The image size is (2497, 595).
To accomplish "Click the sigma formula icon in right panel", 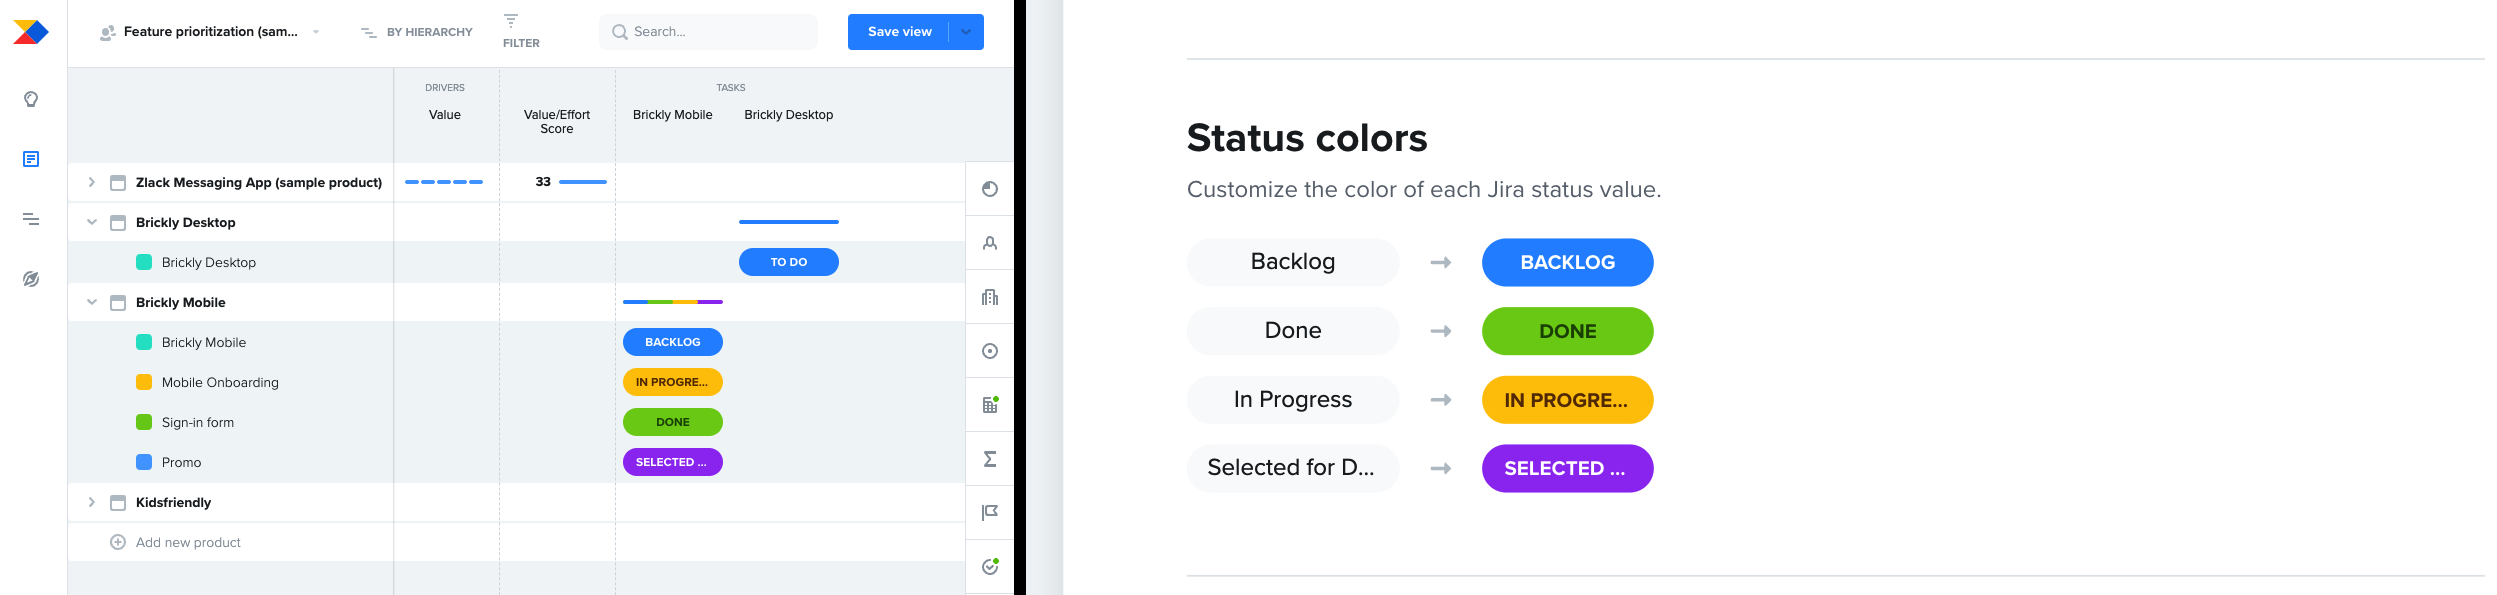I will (990, 459).
